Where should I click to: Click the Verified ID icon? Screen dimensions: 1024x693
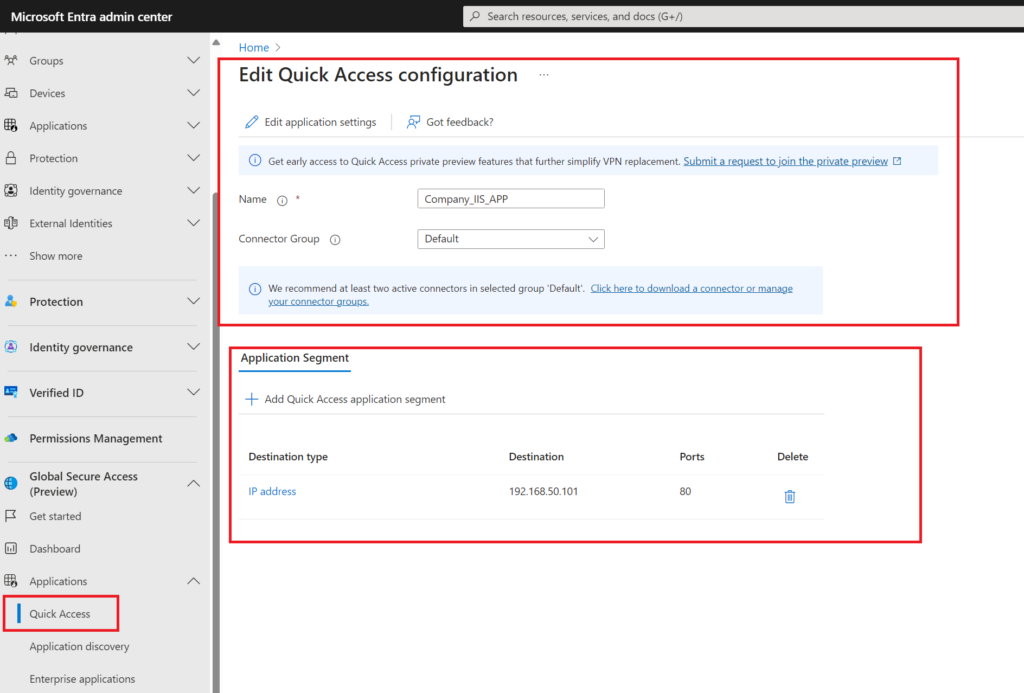[11, 393]
